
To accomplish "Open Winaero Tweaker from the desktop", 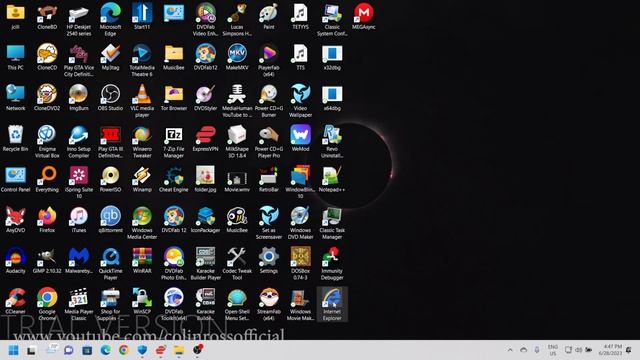I will click(142, 142).
